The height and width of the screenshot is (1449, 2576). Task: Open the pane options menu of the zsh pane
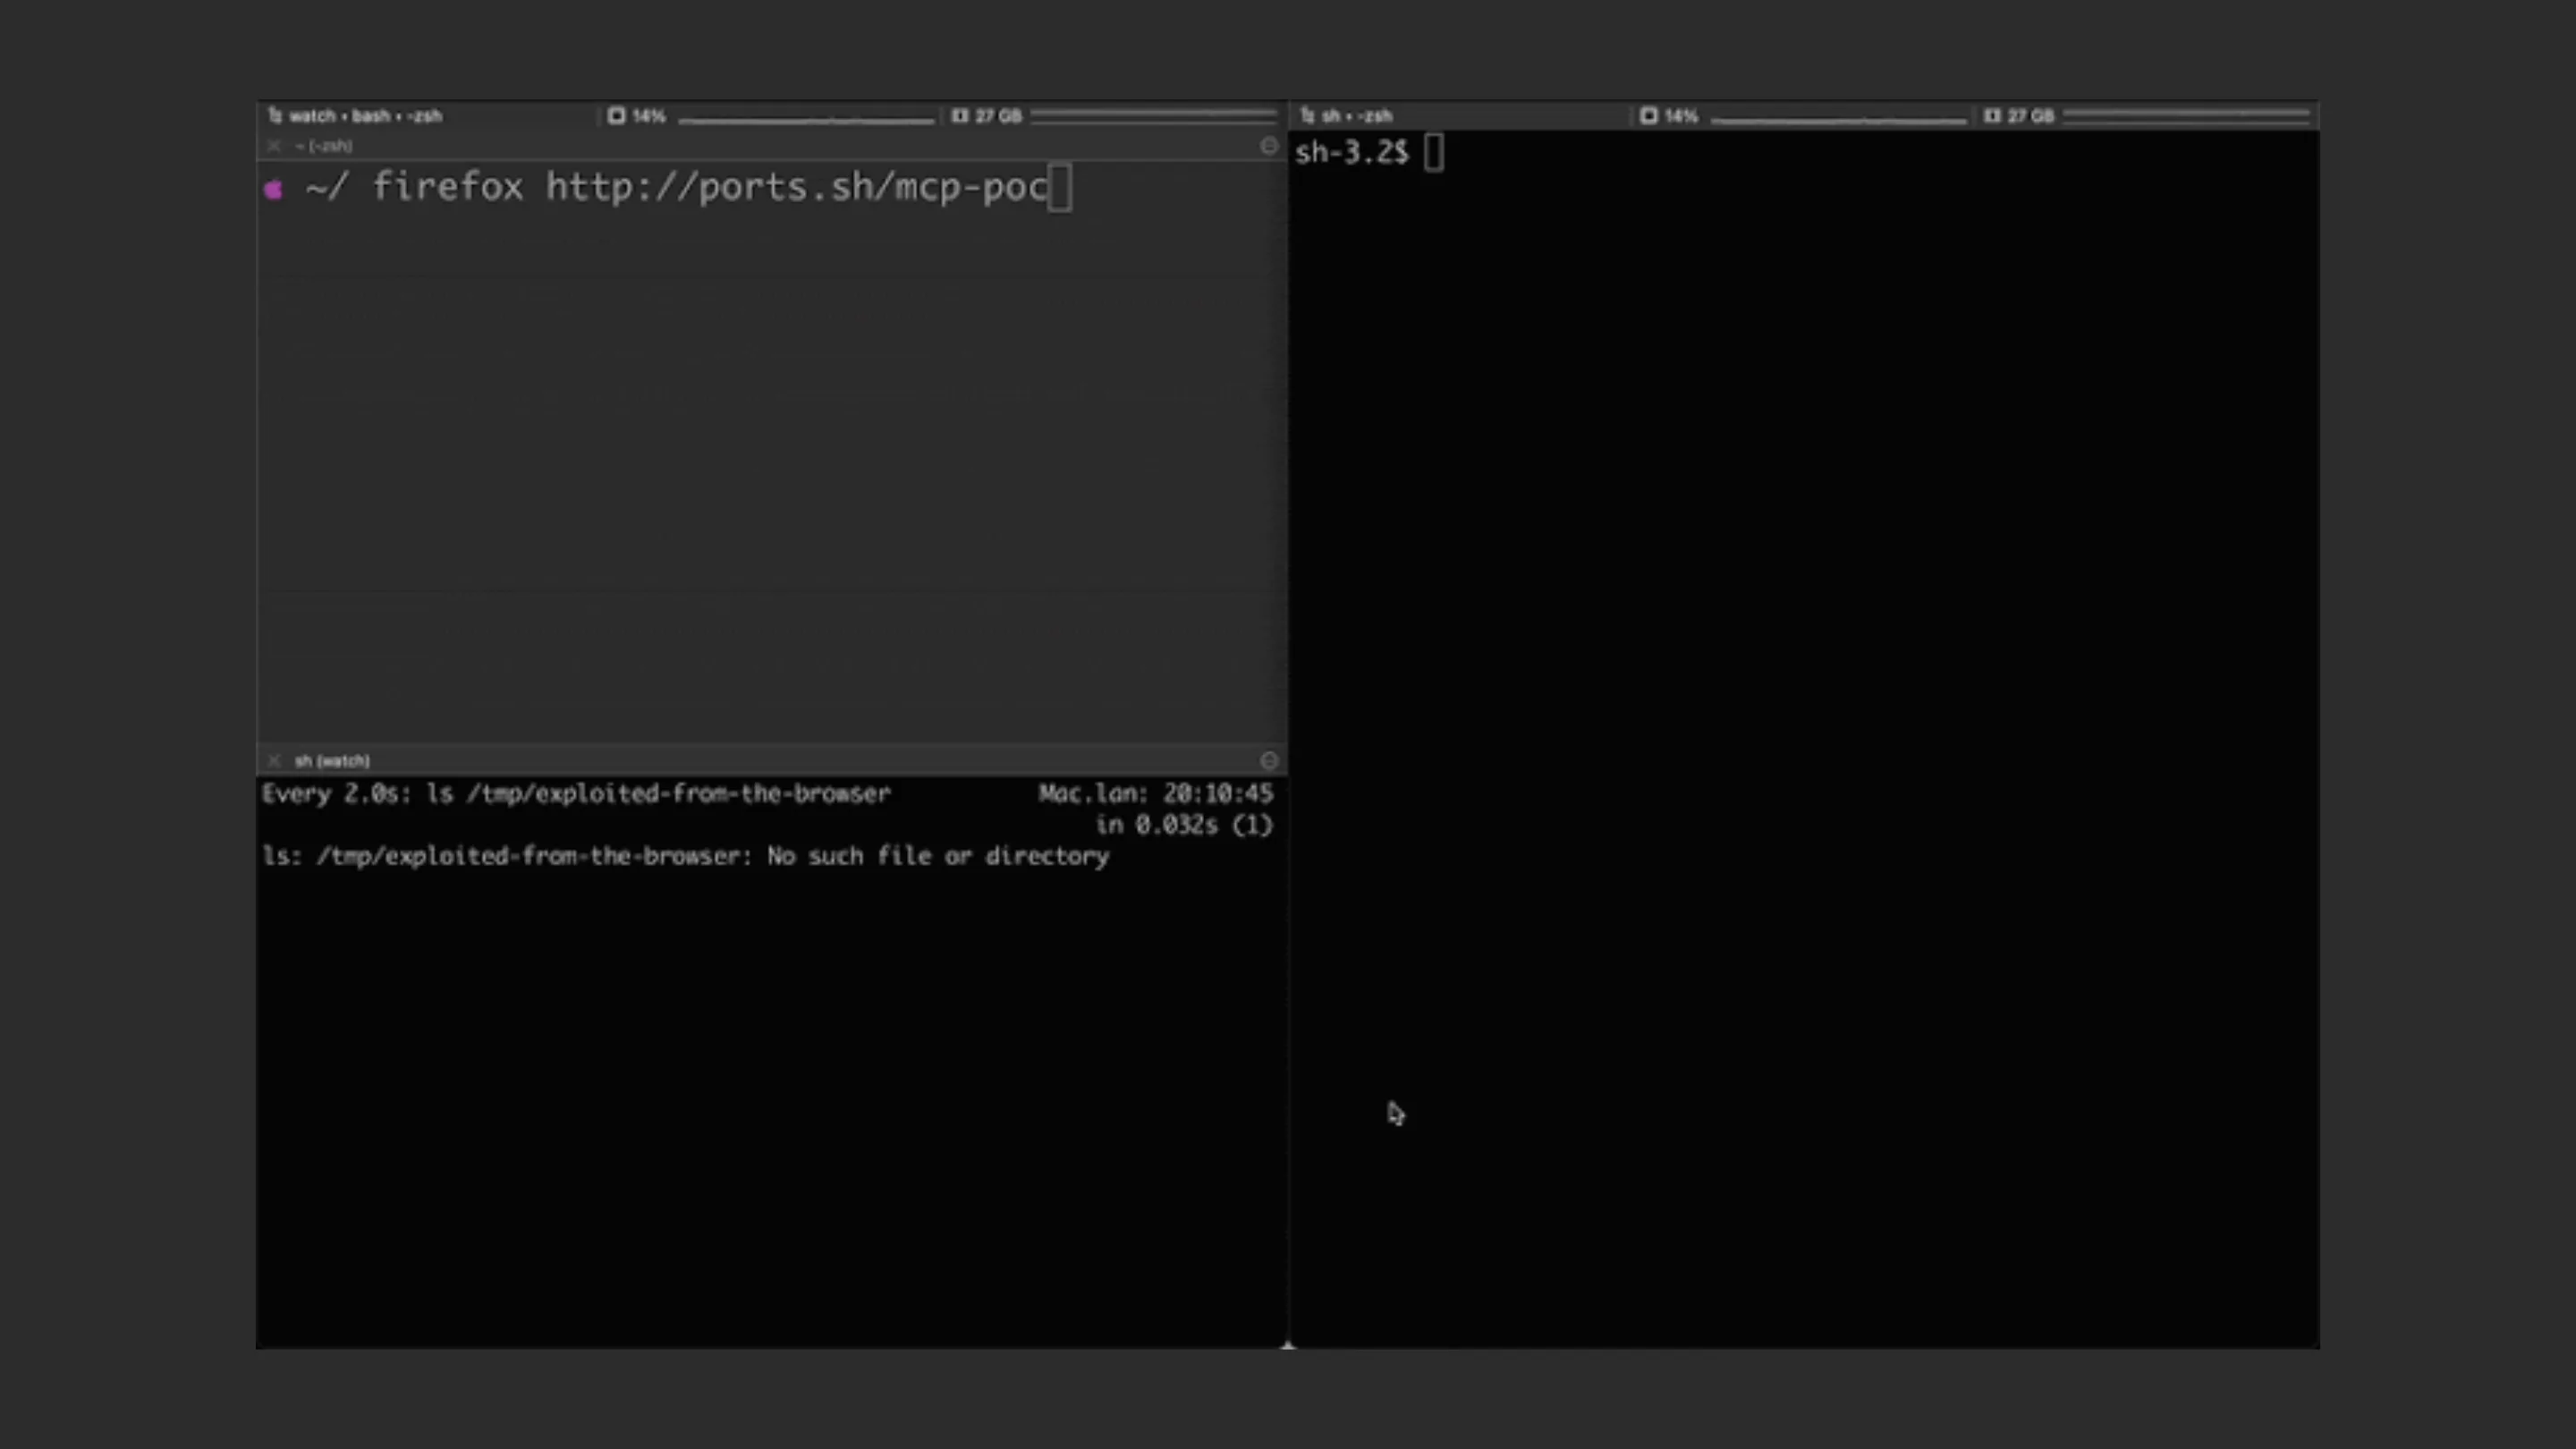(x=1269, y=146)
